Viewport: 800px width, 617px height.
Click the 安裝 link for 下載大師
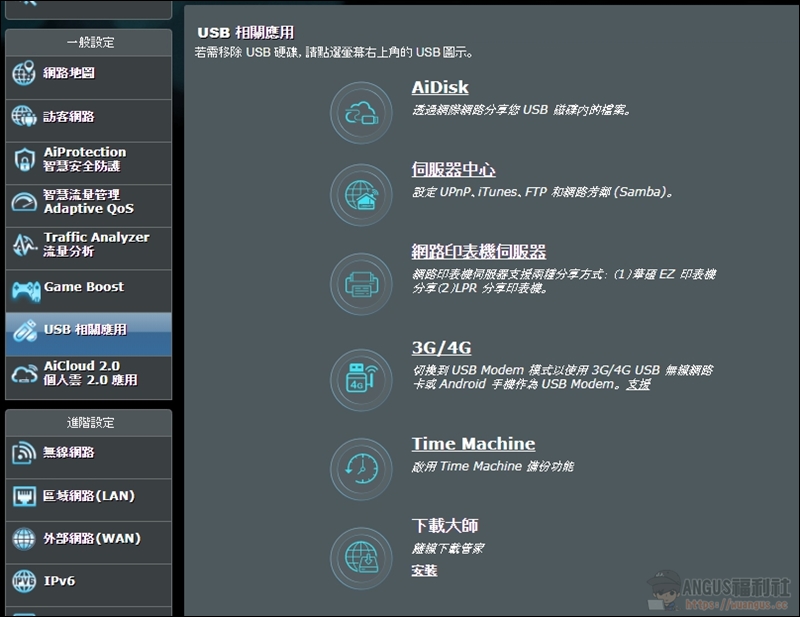(424, 571)
